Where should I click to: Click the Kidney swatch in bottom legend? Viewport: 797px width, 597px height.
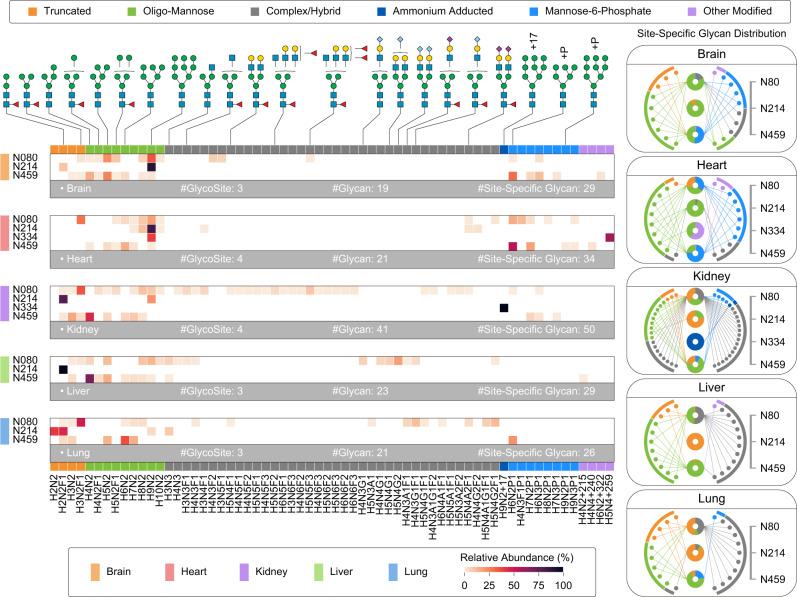click(x=244, y=572)
